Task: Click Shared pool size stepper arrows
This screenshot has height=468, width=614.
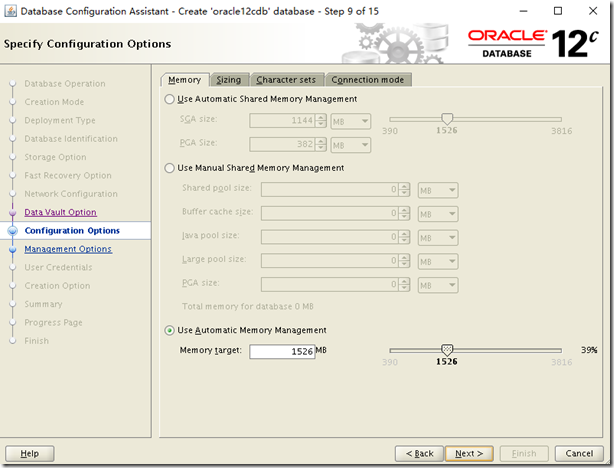Action: click(x=405, y=190)
